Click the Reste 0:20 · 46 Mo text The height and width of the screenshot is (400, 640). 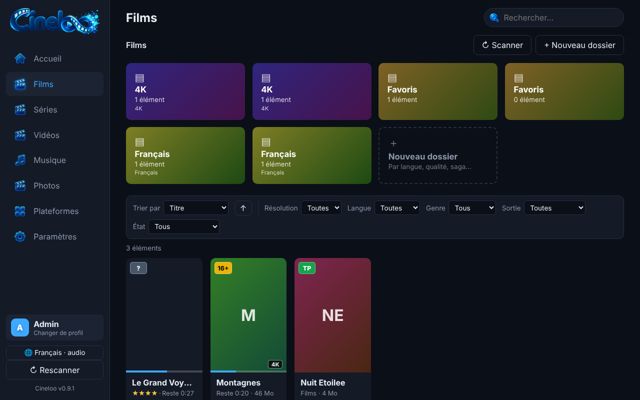[x=245, y=393]
